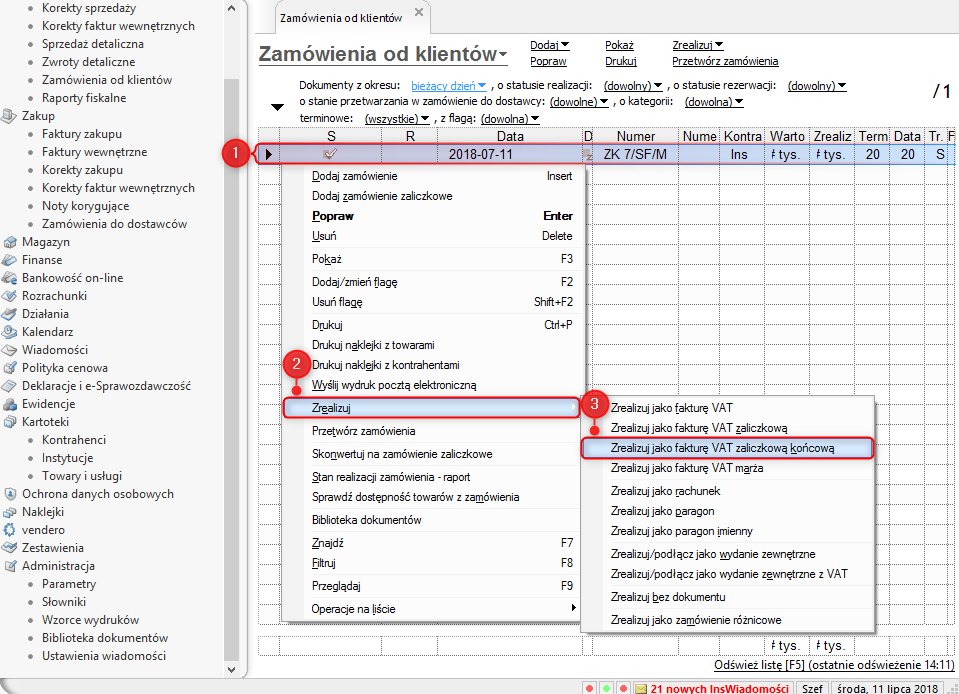Choose Zrealizuj jako zamówienie różnicowe
Image resolution: width=959 pixels, height=694 pixels.
(x=727, y=620)
